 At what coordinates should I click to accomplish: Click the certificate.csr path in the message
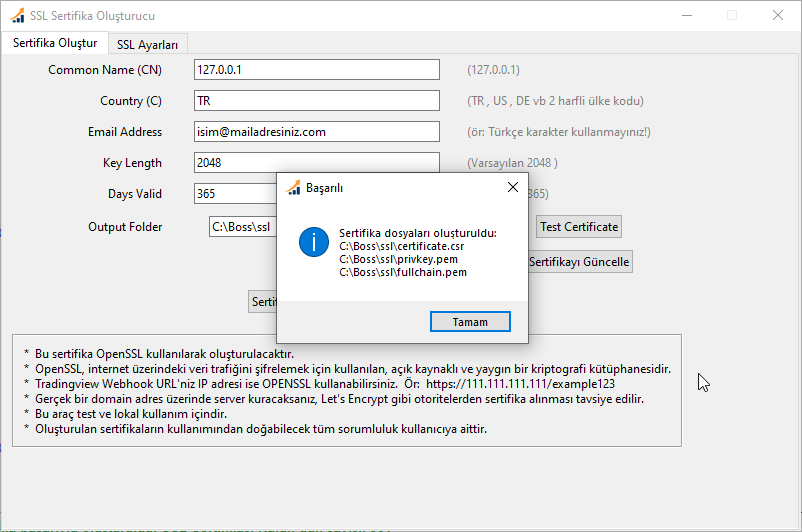point(402,246)
